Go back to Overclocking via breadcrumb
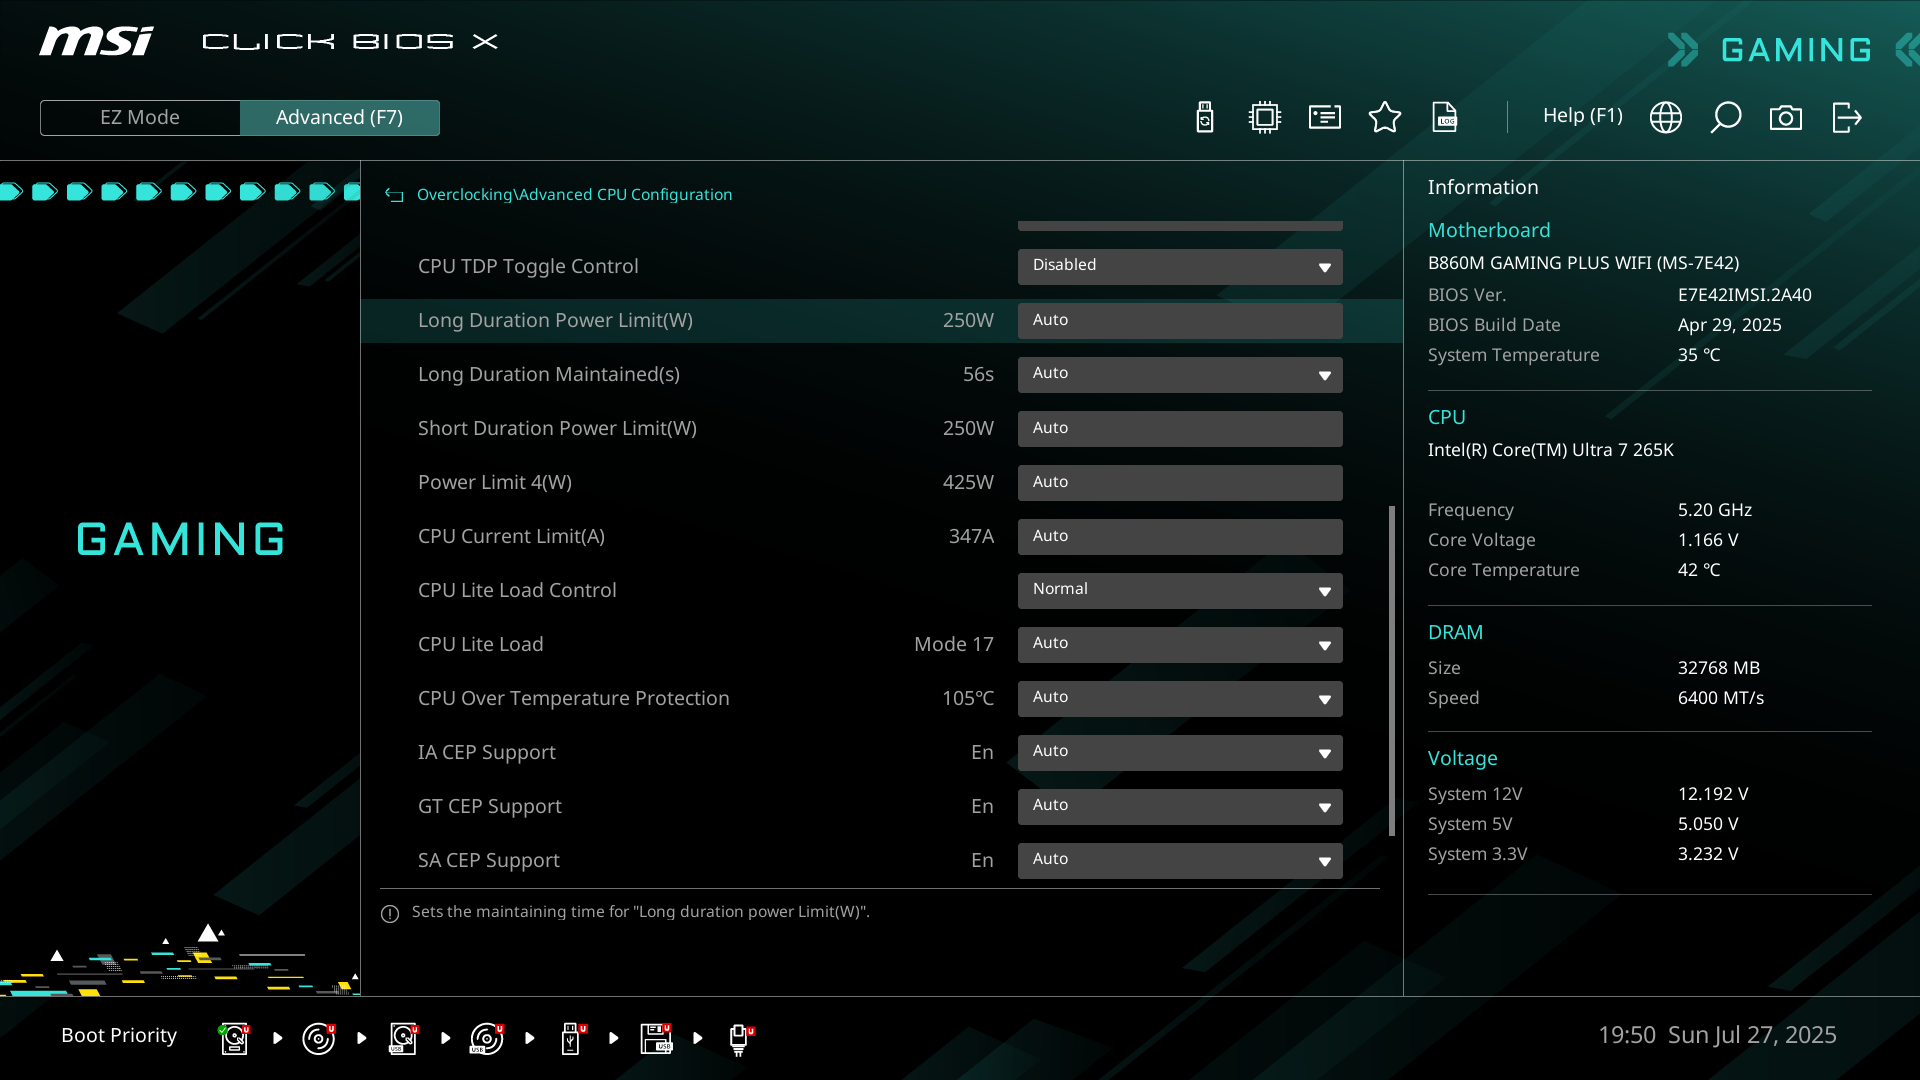The width and height of the screenshot is (1920, 1080). pyautogui.click(x=463, y=194)
